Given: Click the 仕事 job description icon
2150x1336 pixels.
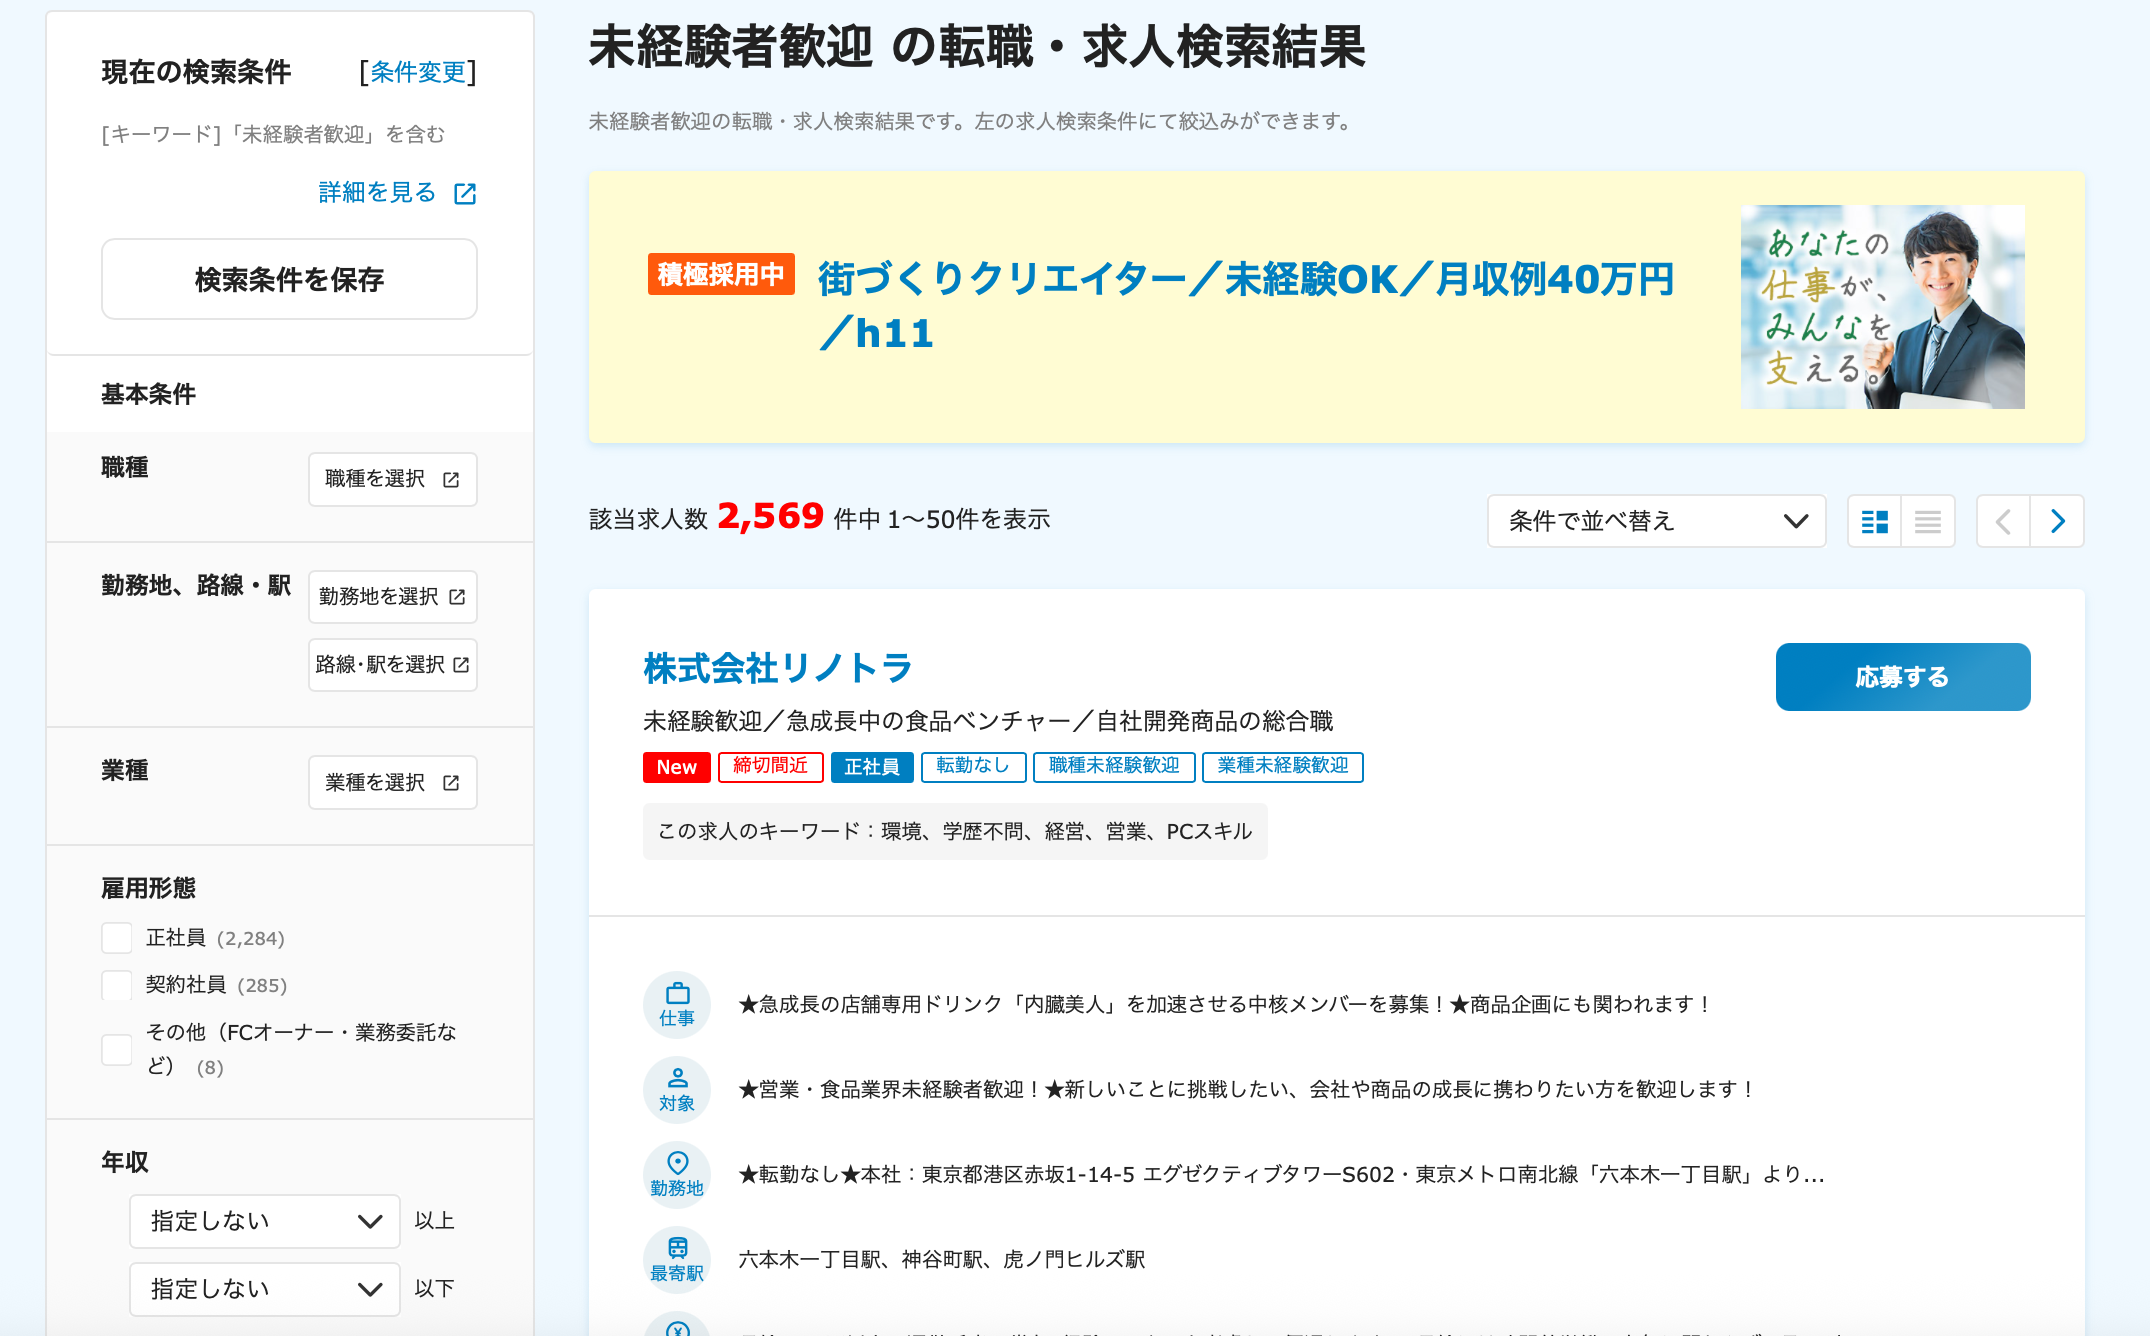Looking at the screenshot, I should click(x=677, y=1005).
